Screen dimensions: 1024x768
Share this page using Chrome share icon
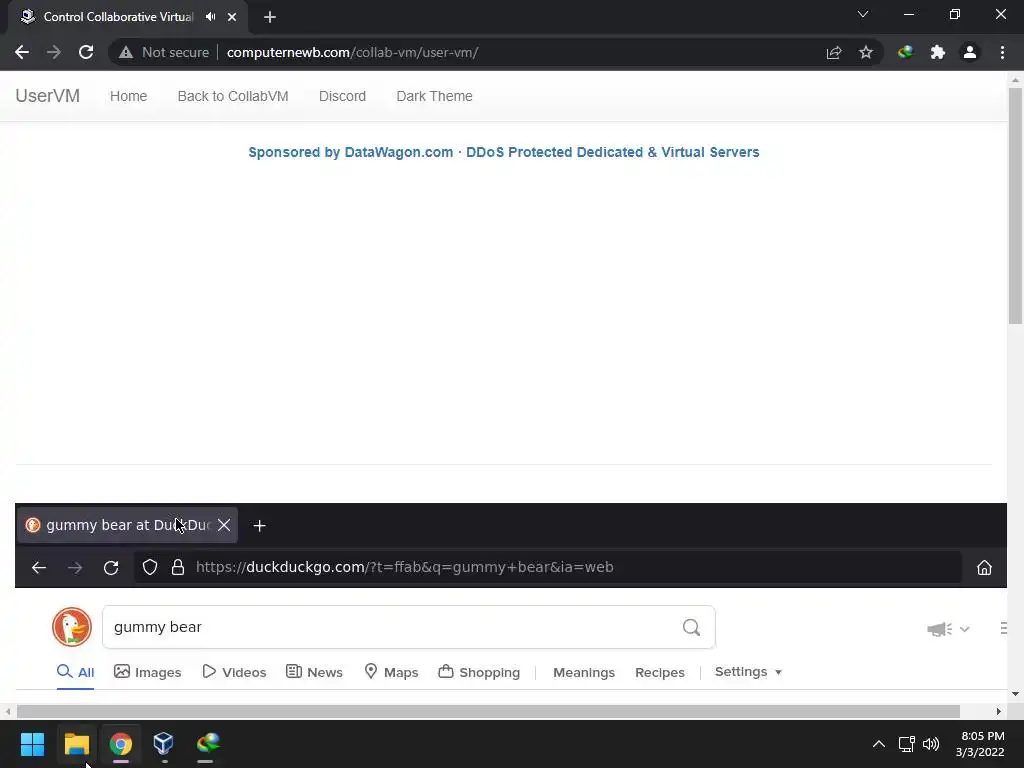click(x=834, y=52)
